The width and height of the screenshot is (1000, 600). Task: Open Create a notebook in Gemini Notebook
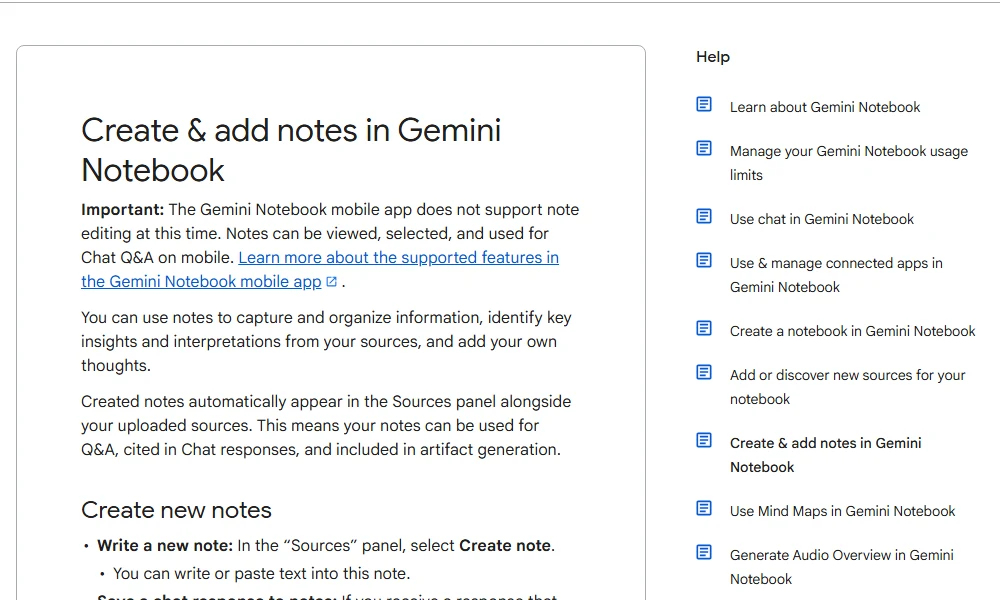[853, 332]
